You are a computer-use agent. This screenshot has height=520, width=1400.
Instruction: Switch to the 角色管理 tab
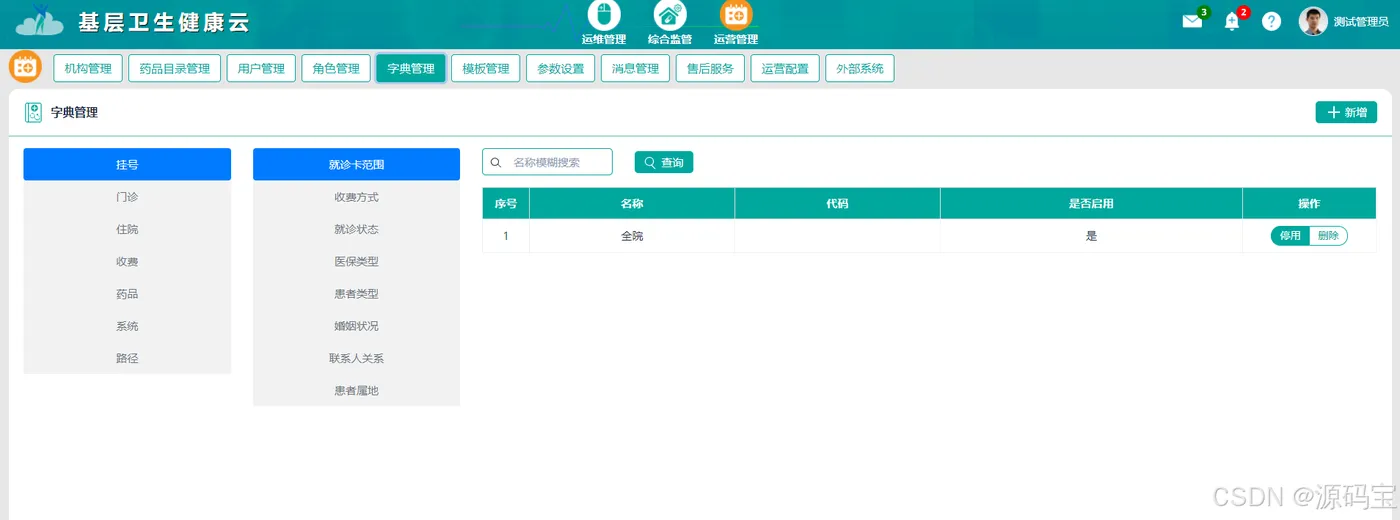pyautogui.click(x=336, y=68)
